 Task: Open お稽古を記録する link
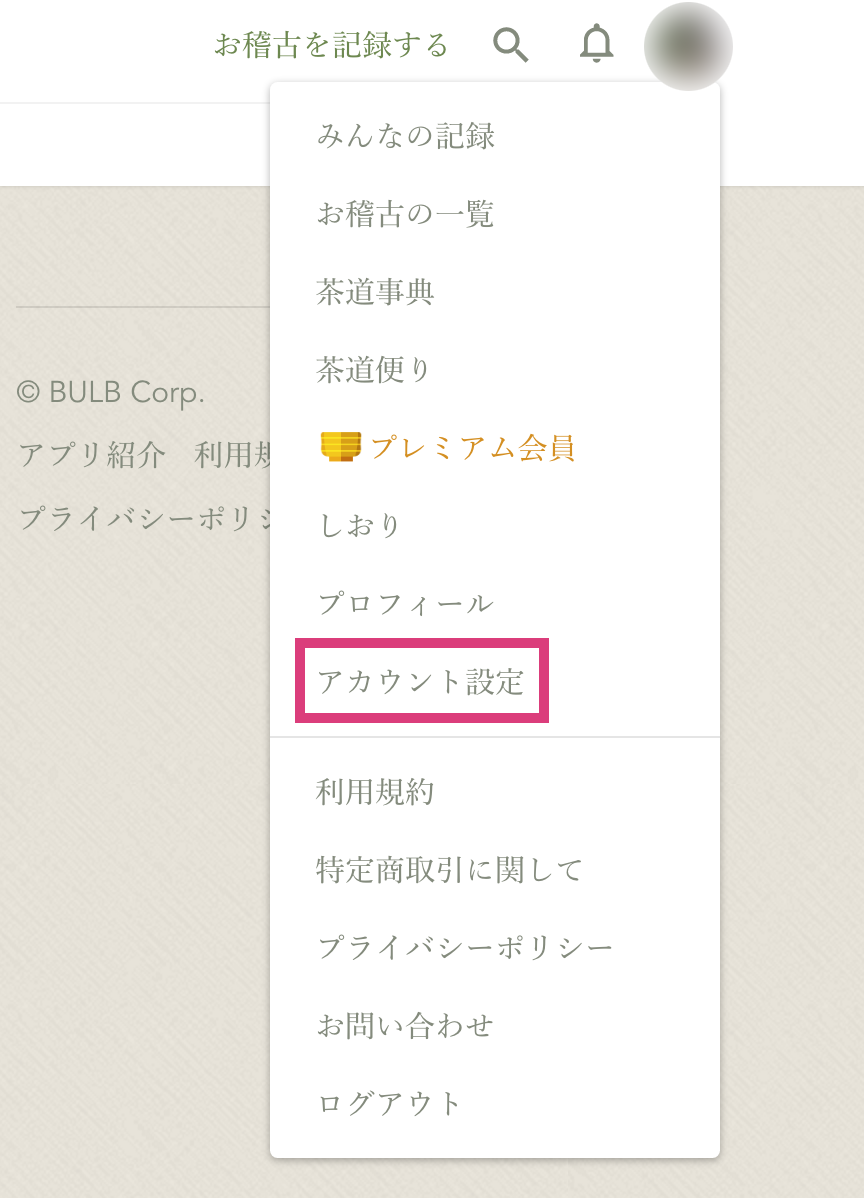pyautogui.click(x=332, y=45)
